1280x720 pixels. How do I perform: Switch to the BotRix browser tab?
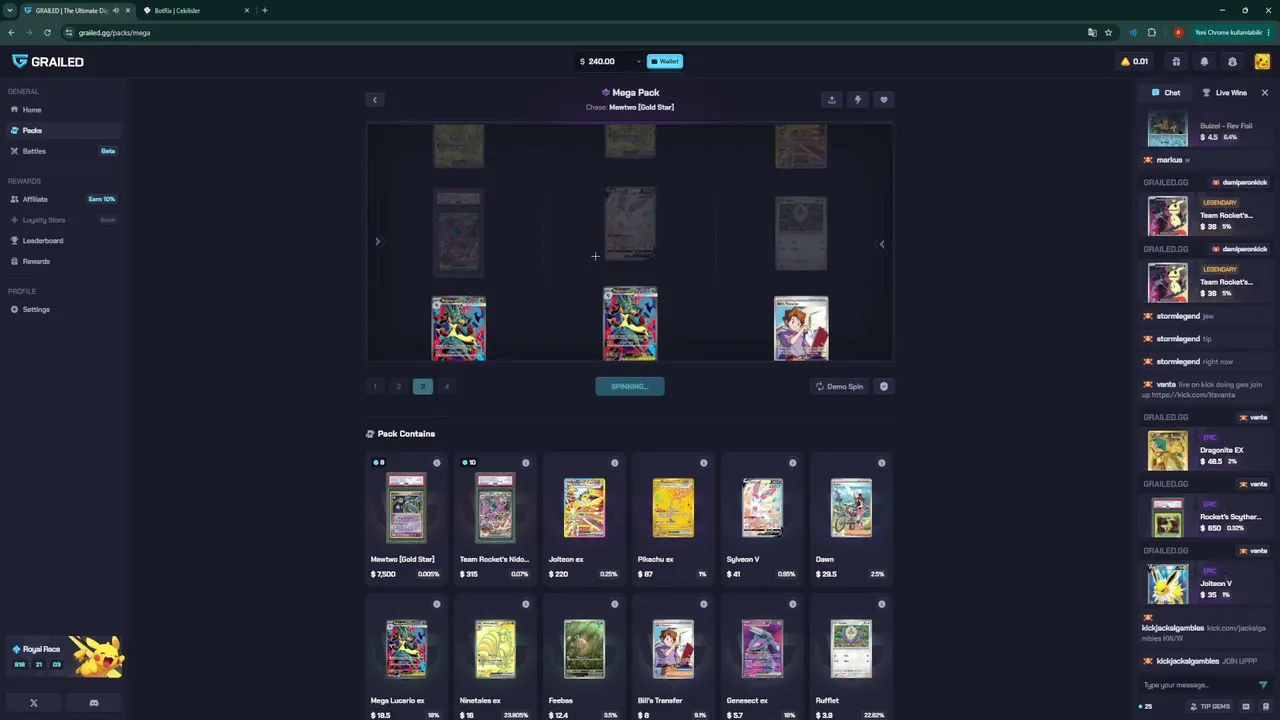tap(196, 10)
